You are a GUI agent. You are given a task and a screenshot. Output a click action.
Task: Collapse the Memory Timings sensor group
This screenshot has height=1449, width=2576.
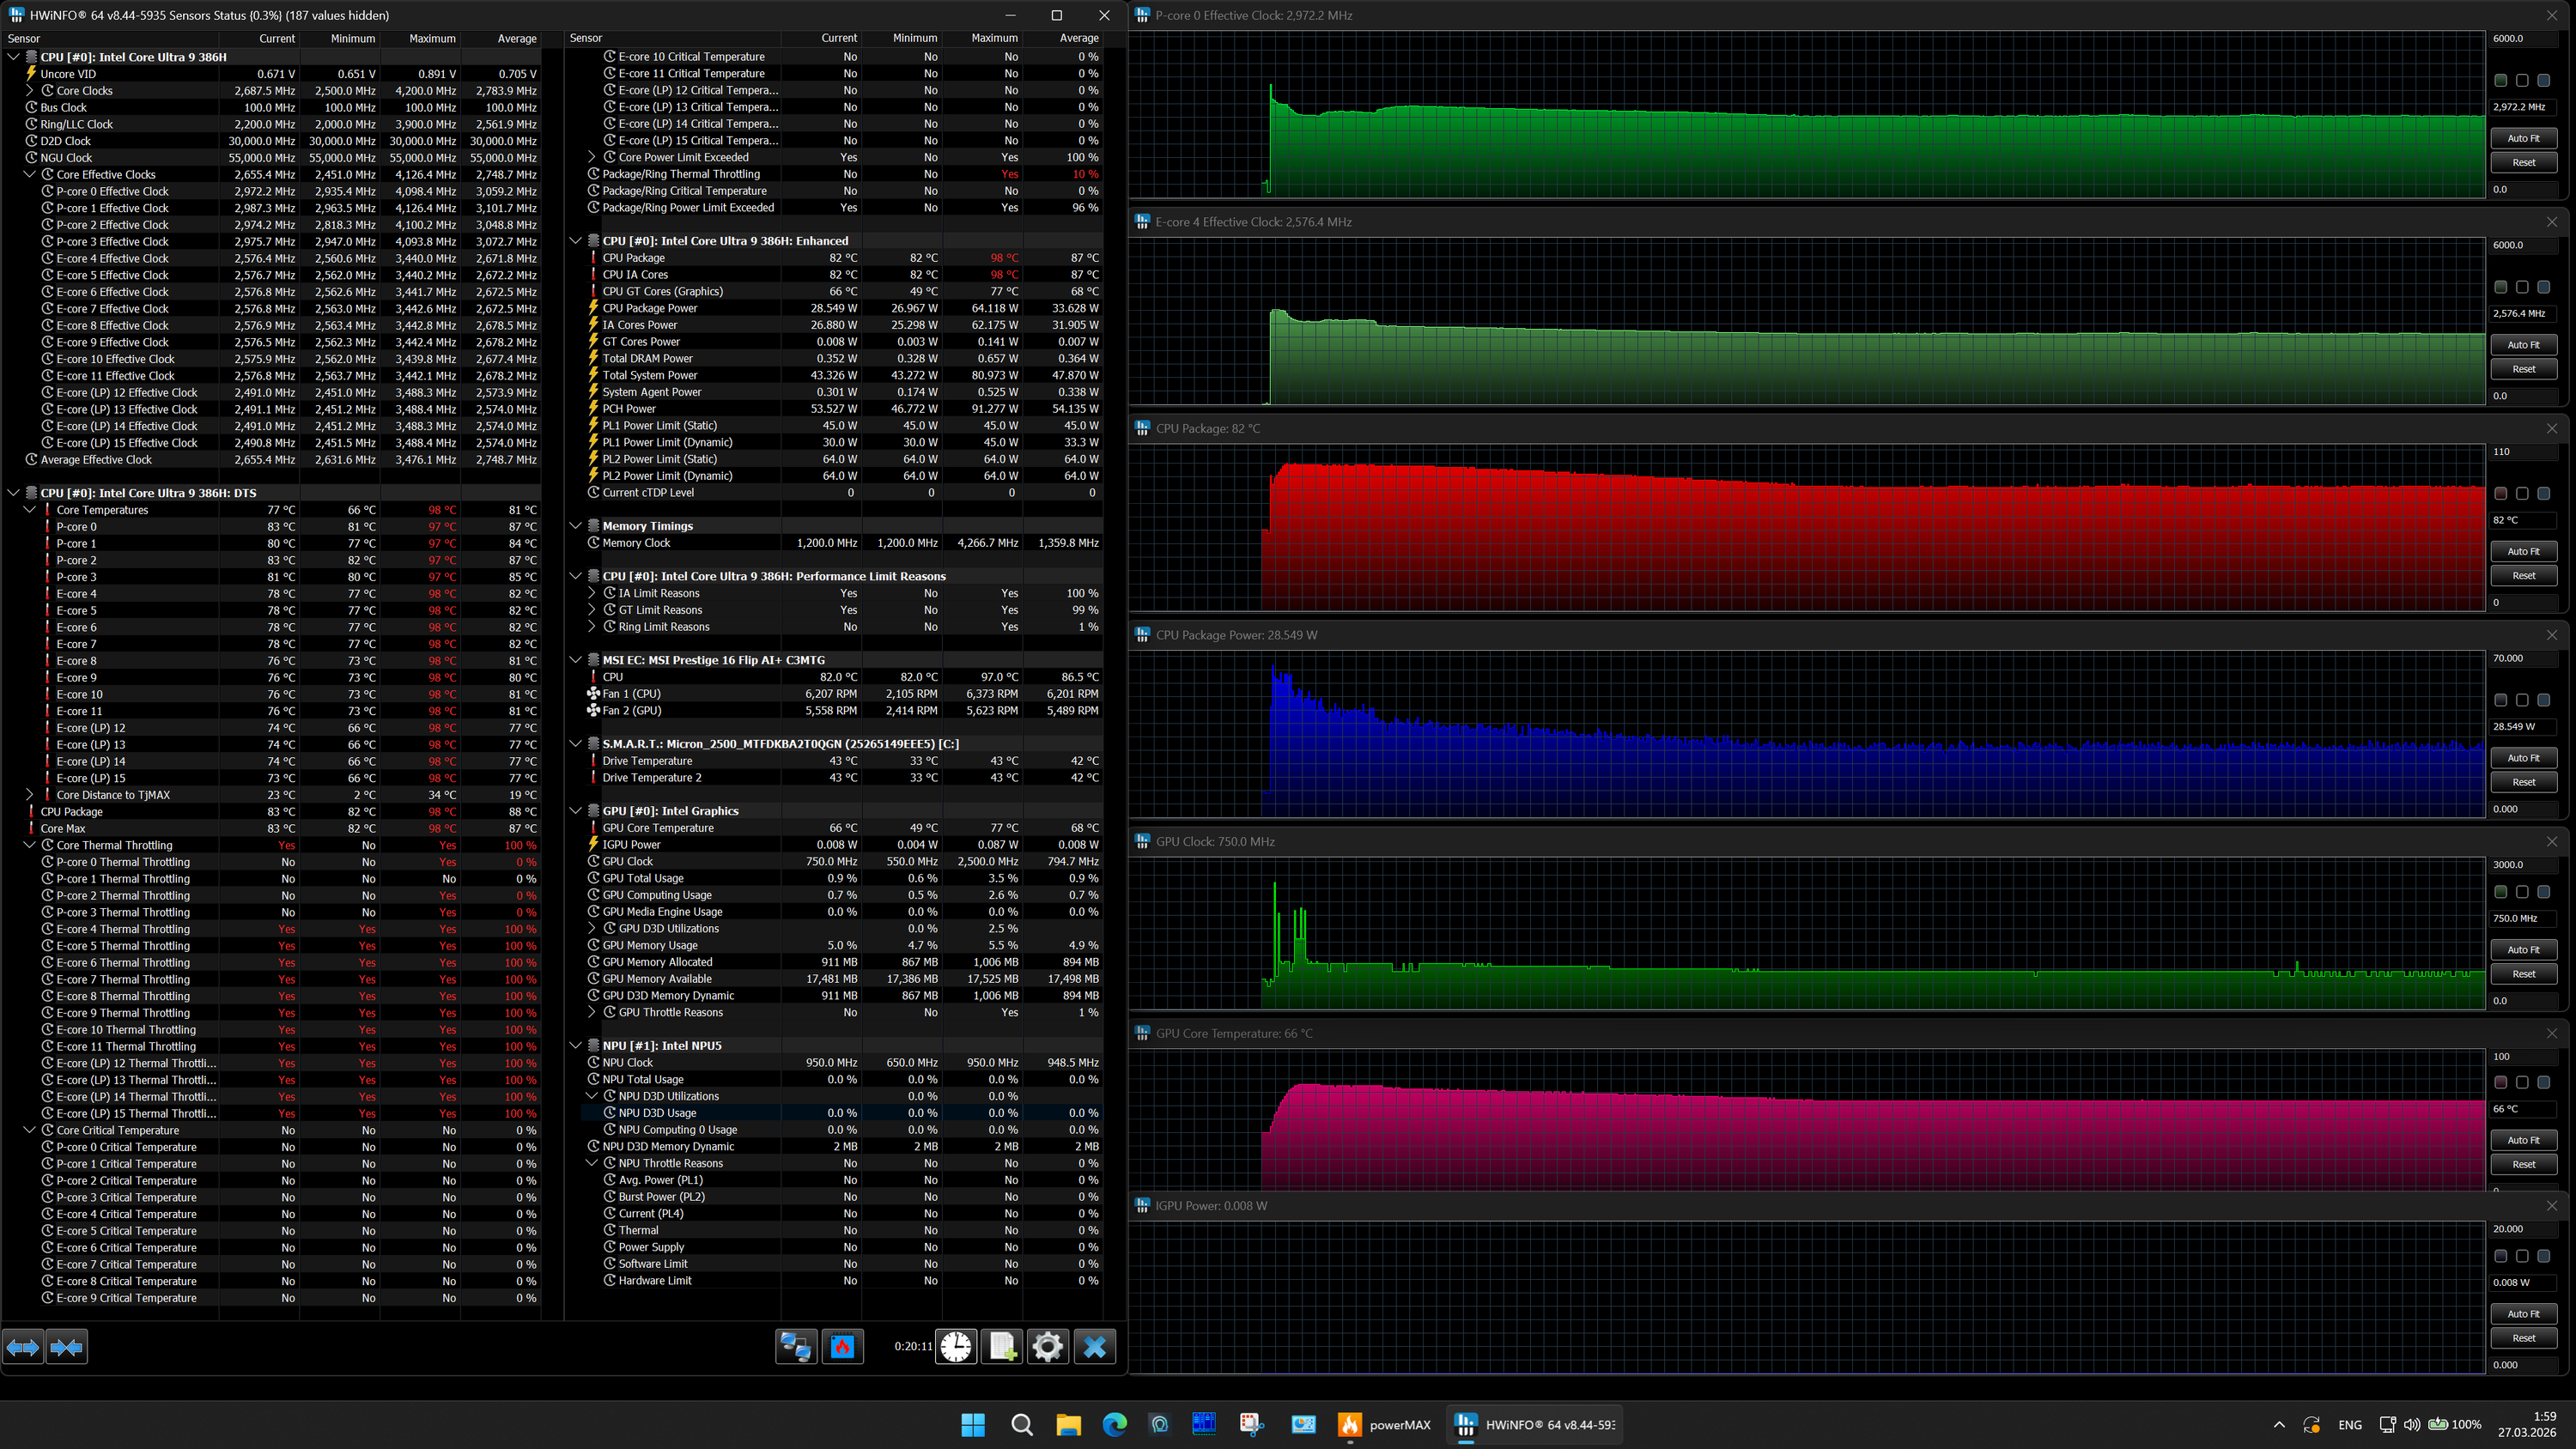click(576, 526)
